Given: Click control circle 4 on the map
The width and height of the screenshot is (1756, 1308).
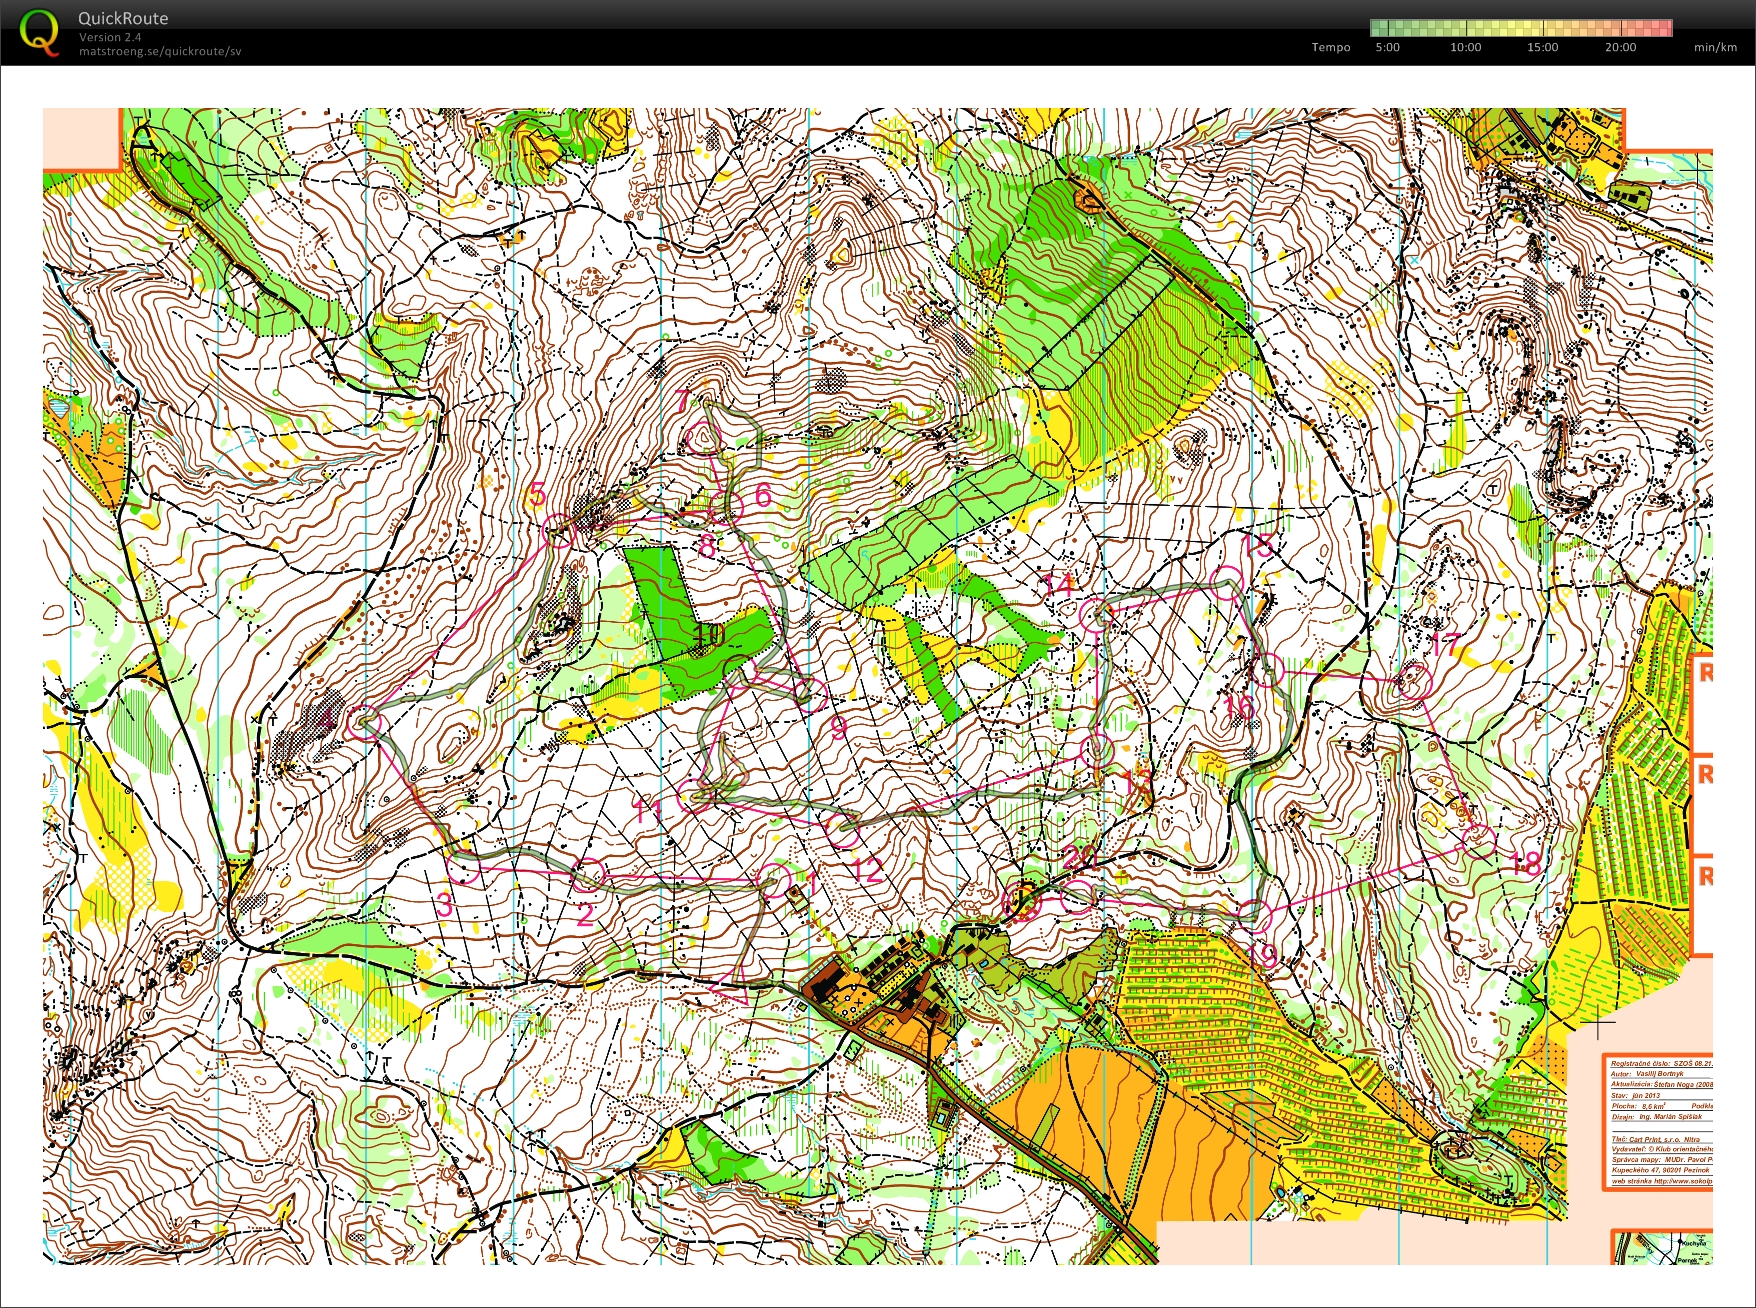Looking at the screenshot, I should [365, 722].
